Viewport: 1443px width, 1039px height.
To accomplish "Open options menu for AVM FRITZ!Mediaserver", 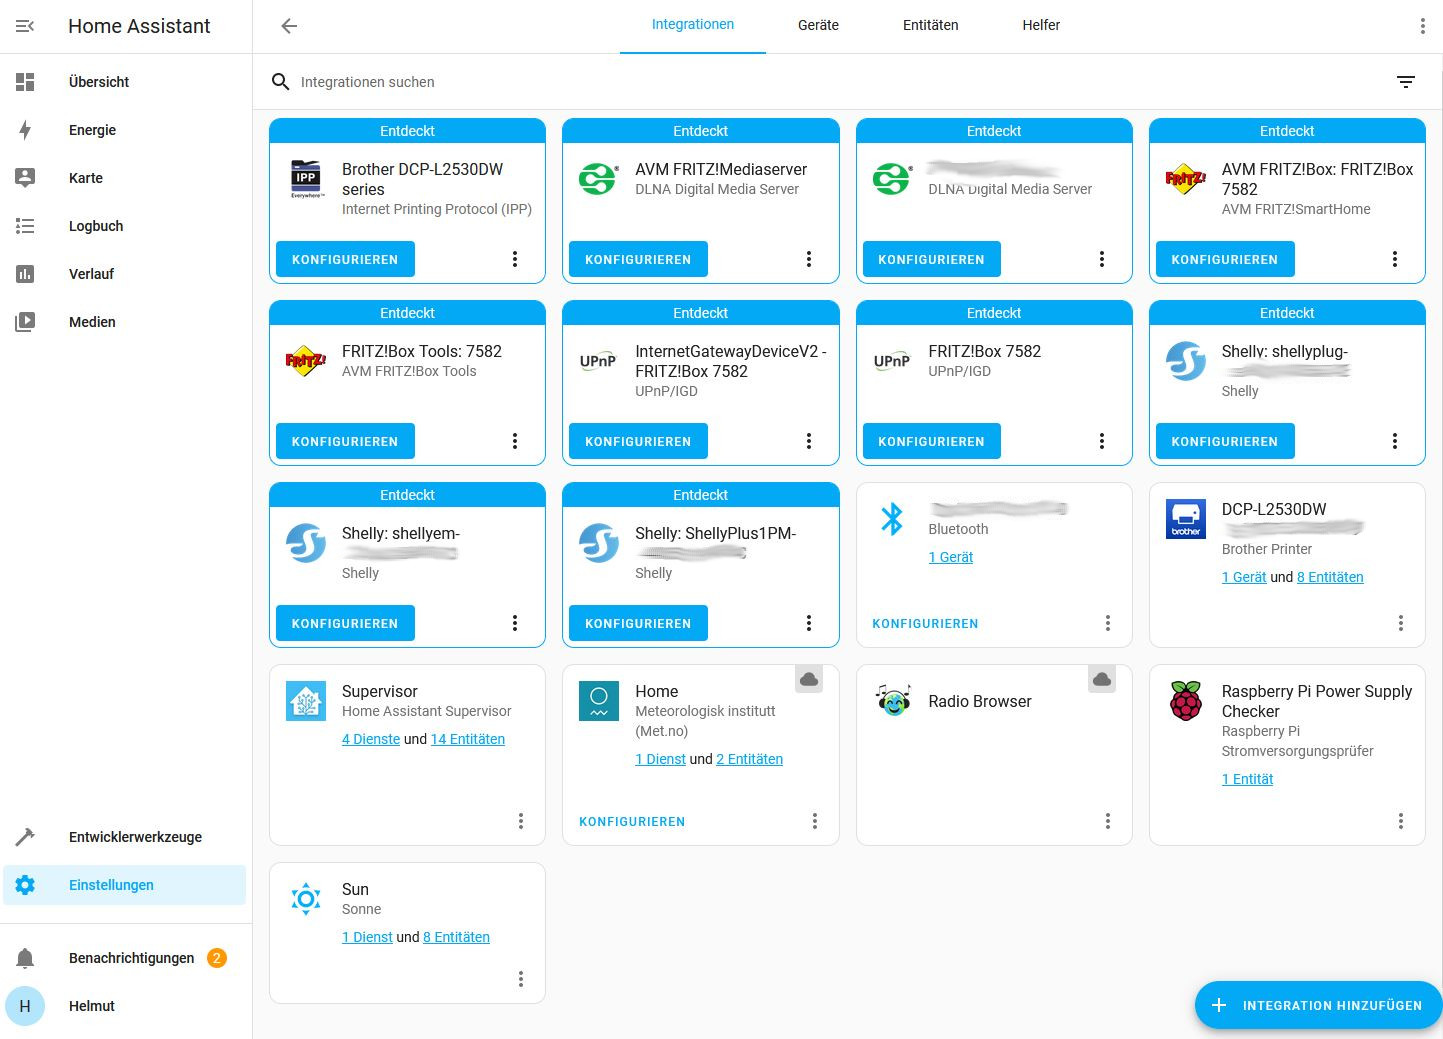I will [x=809, y=259].
